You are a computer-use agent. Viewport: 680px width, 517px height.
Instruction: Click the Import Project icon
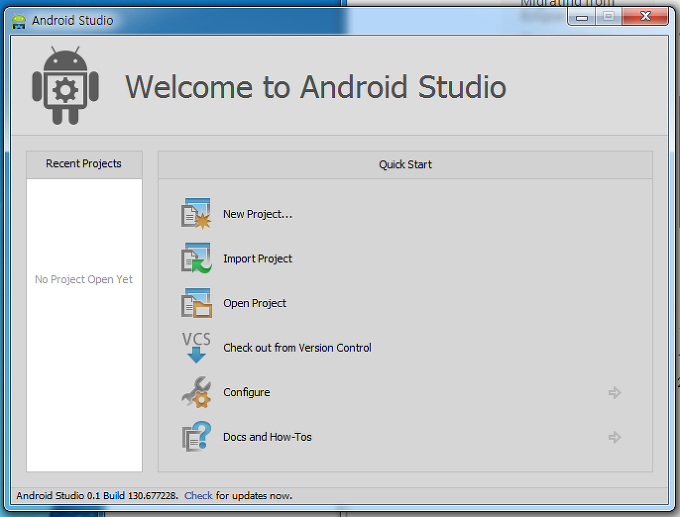tap(196, 258)
